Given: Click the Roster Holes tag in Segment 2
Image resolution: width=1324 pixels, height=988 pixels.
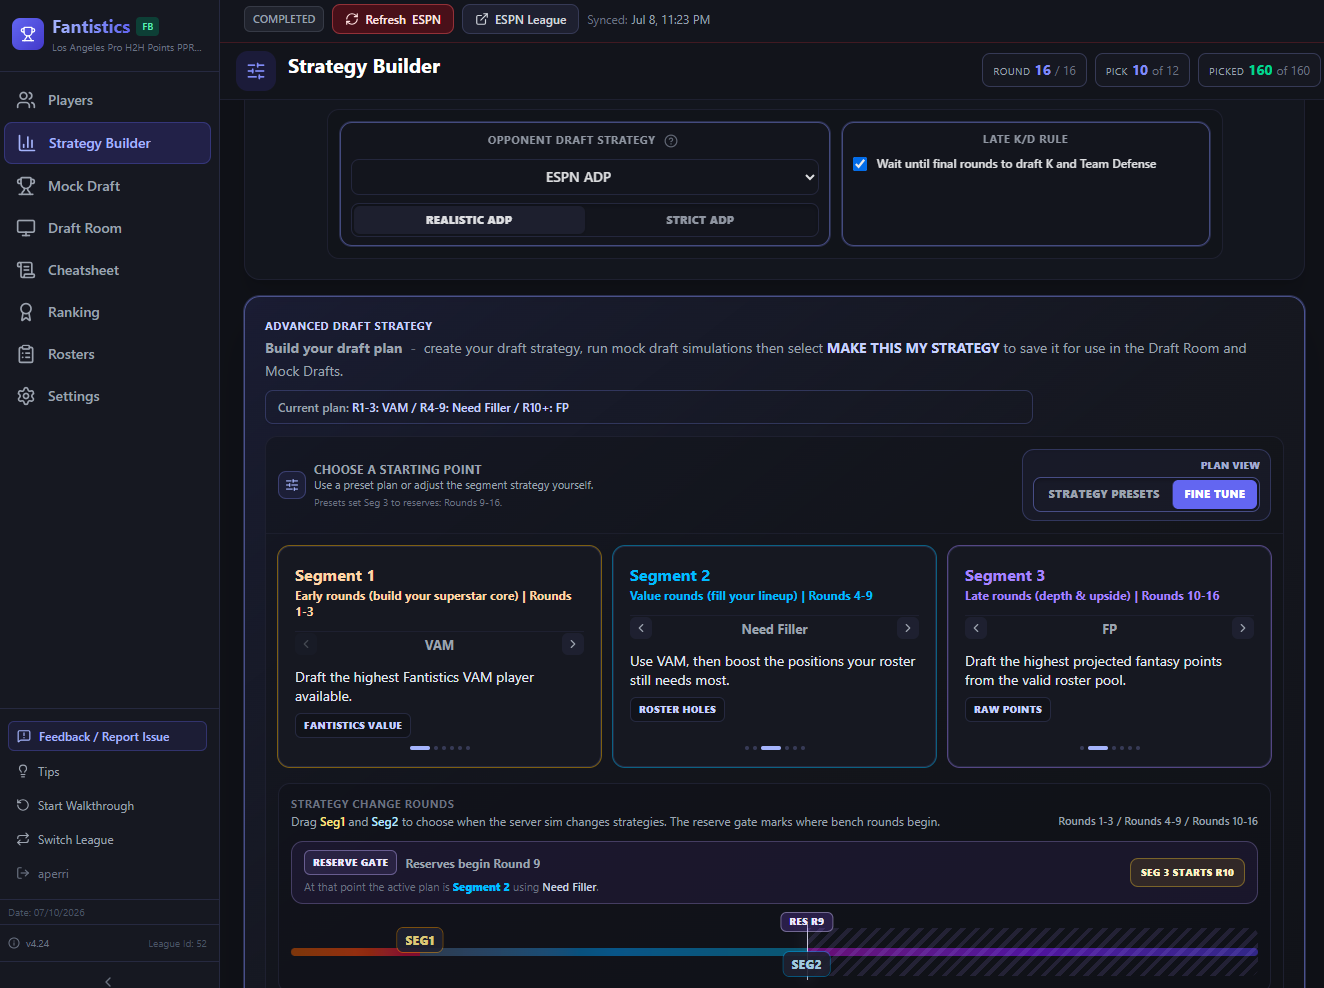Looking at the screenshot, I should 677,709.
